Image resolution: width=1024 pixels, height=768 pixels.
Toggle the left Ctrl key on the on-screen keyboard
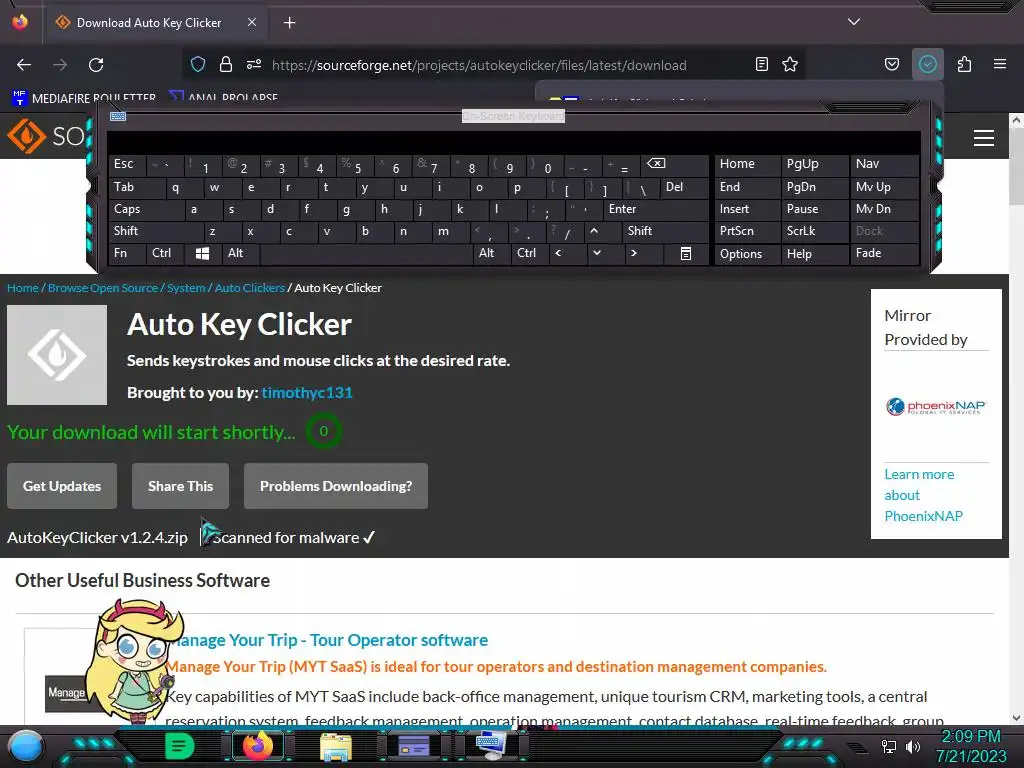click(165, 253)
